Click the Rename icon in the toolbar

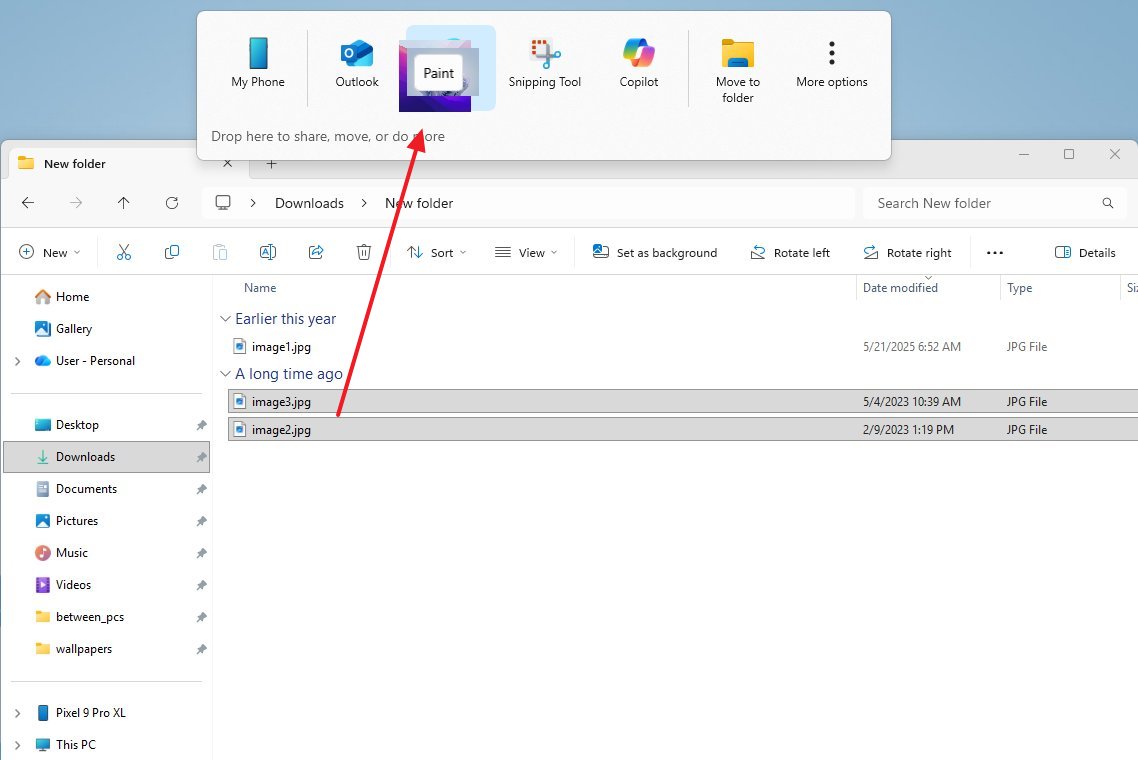[268, 252]
